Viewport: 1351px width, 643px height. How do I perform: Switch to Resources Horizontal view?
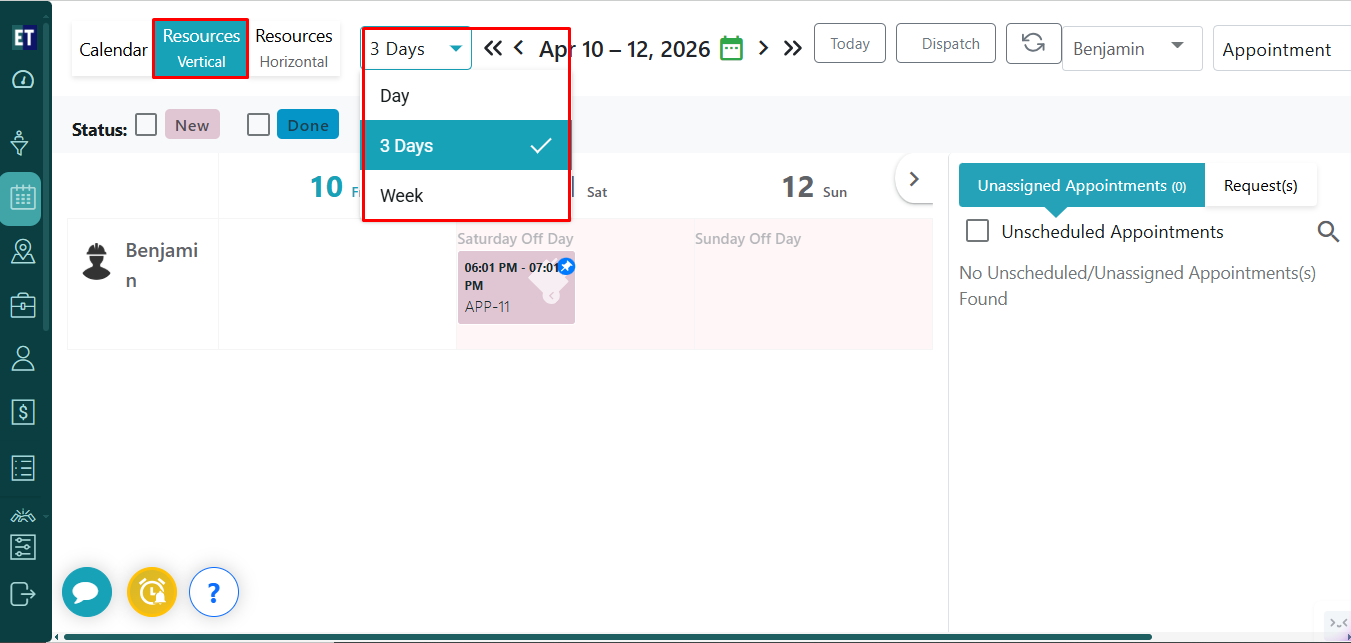(x=294, y=48)
